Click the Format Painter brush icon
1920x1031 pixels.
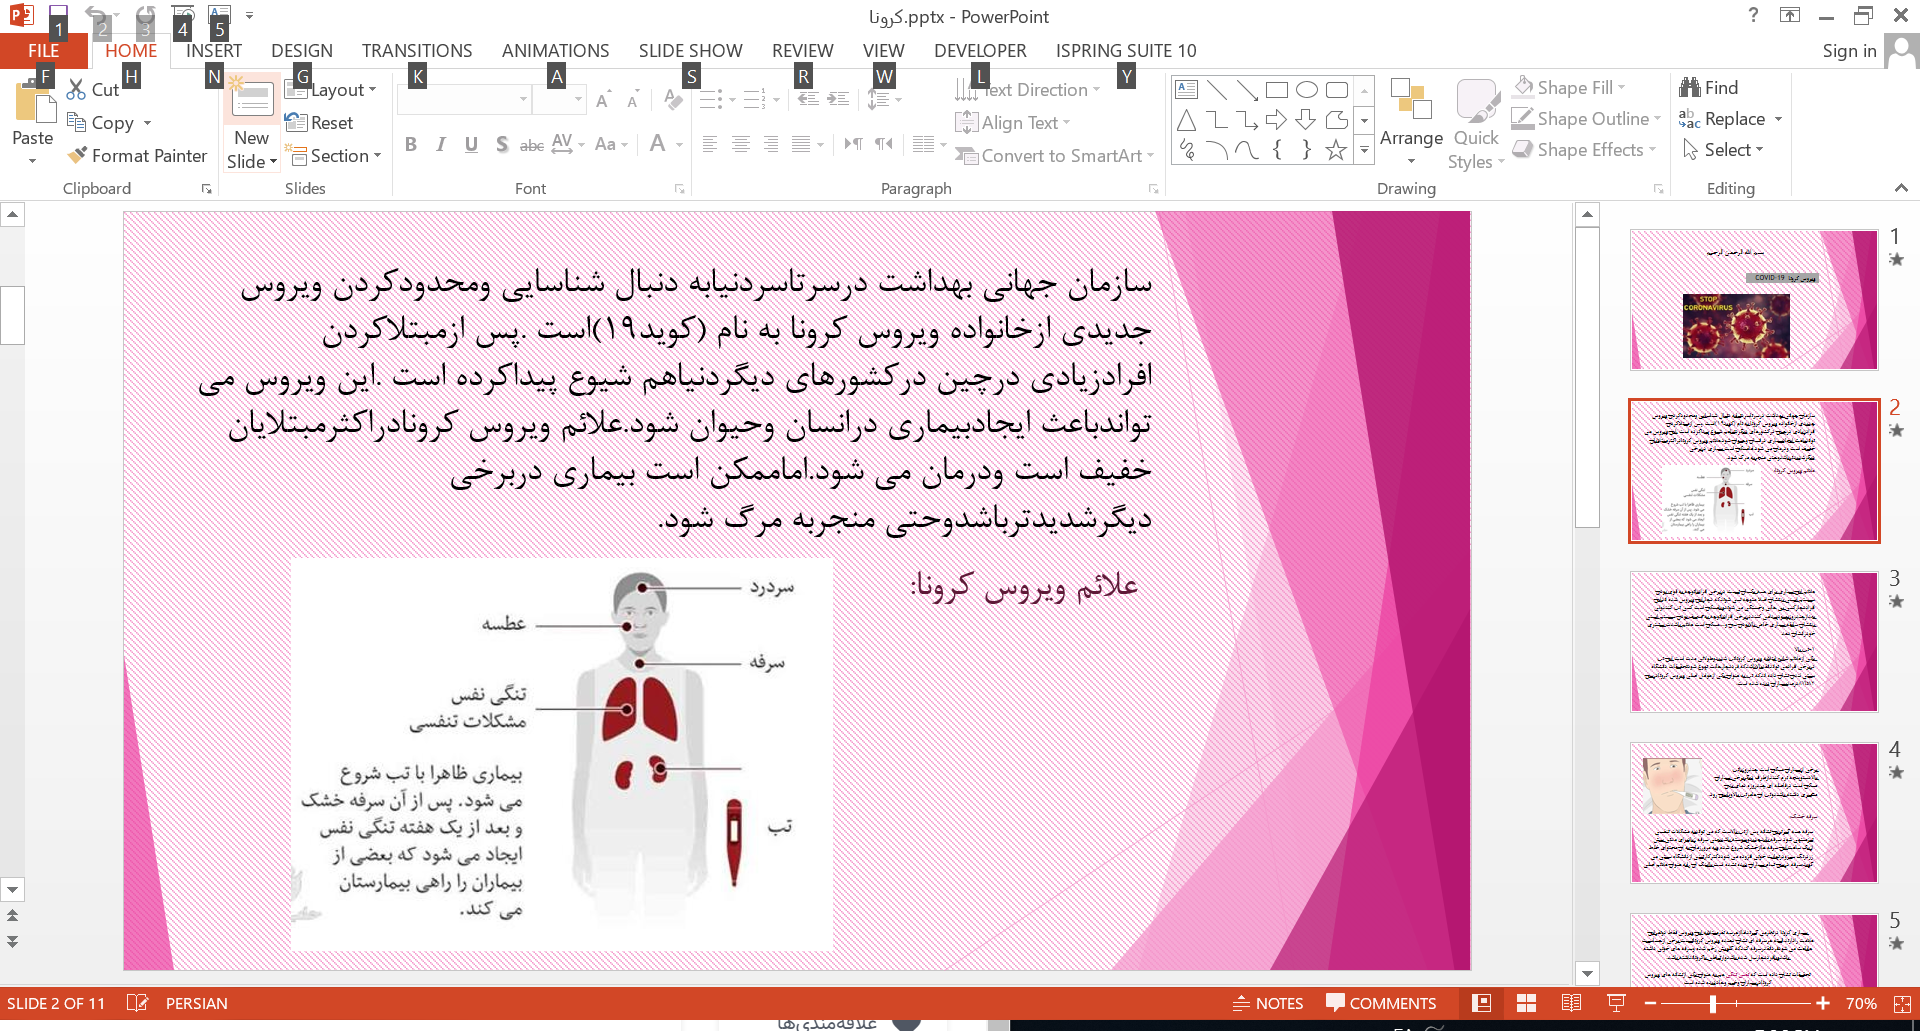(77, 155)
